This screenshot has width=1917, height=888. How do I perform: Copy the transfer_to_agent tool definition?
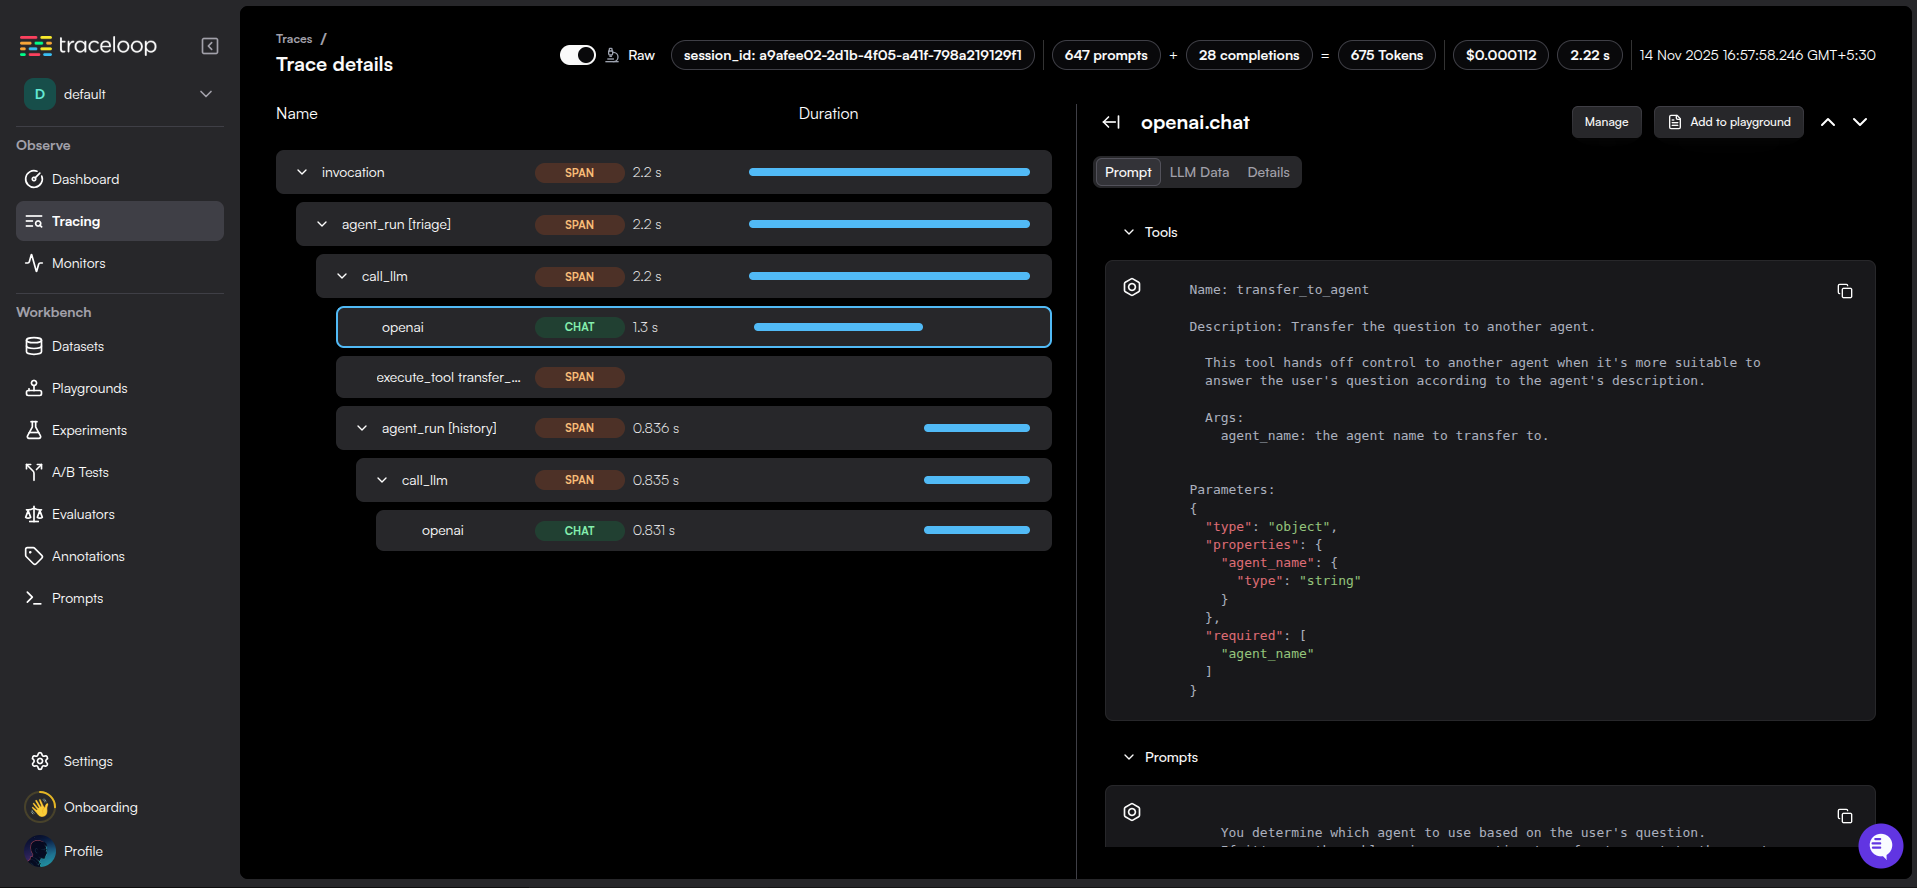pyautogui.click(x=1844, y=291)
